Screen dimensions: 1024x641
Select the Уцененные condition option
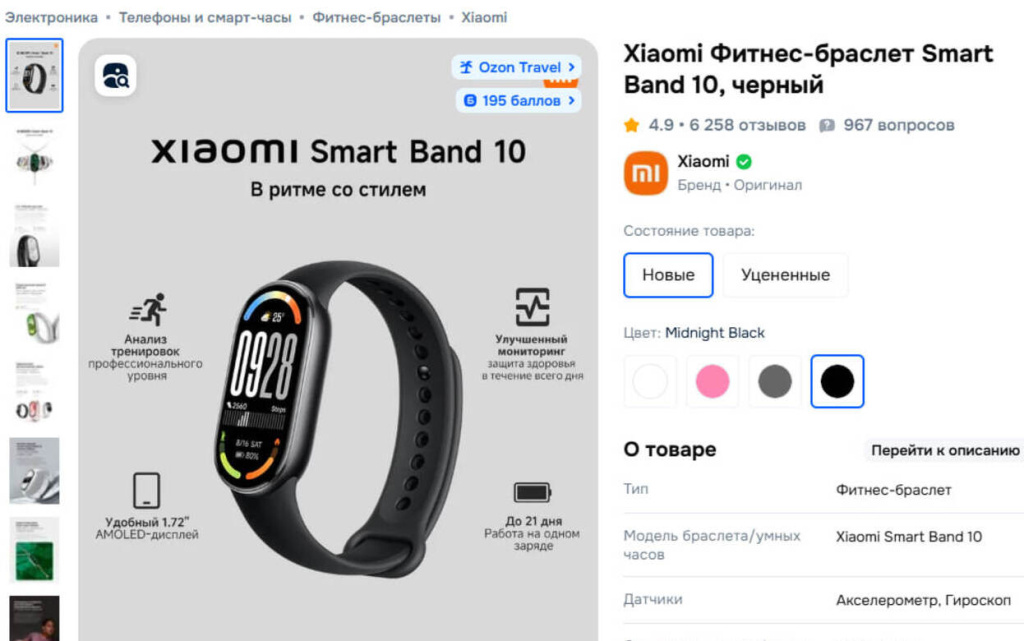(x=785, y=275)
